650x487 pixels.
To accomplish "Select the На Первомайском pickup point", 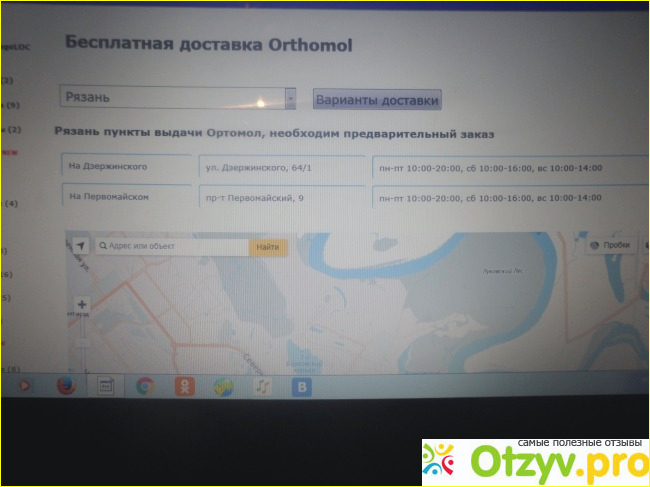I will [x=126, y=197].
